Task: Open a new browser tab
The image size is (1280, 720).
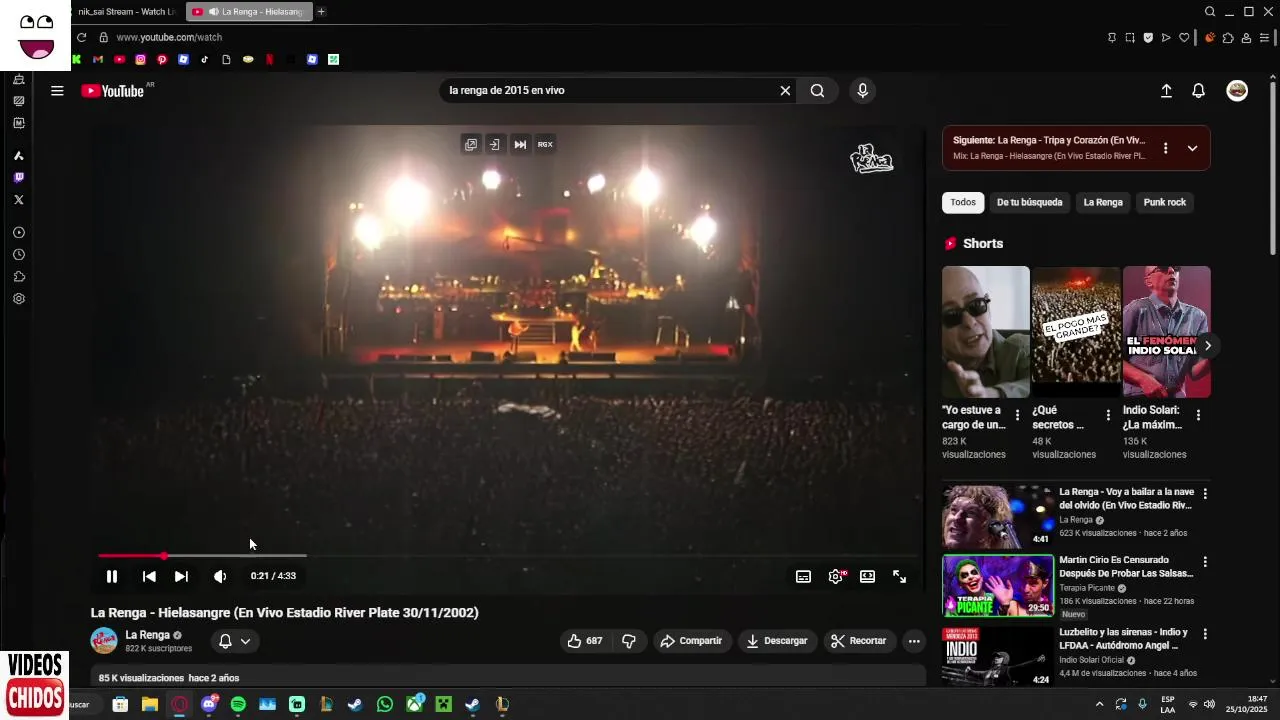Action: [321, 12]
